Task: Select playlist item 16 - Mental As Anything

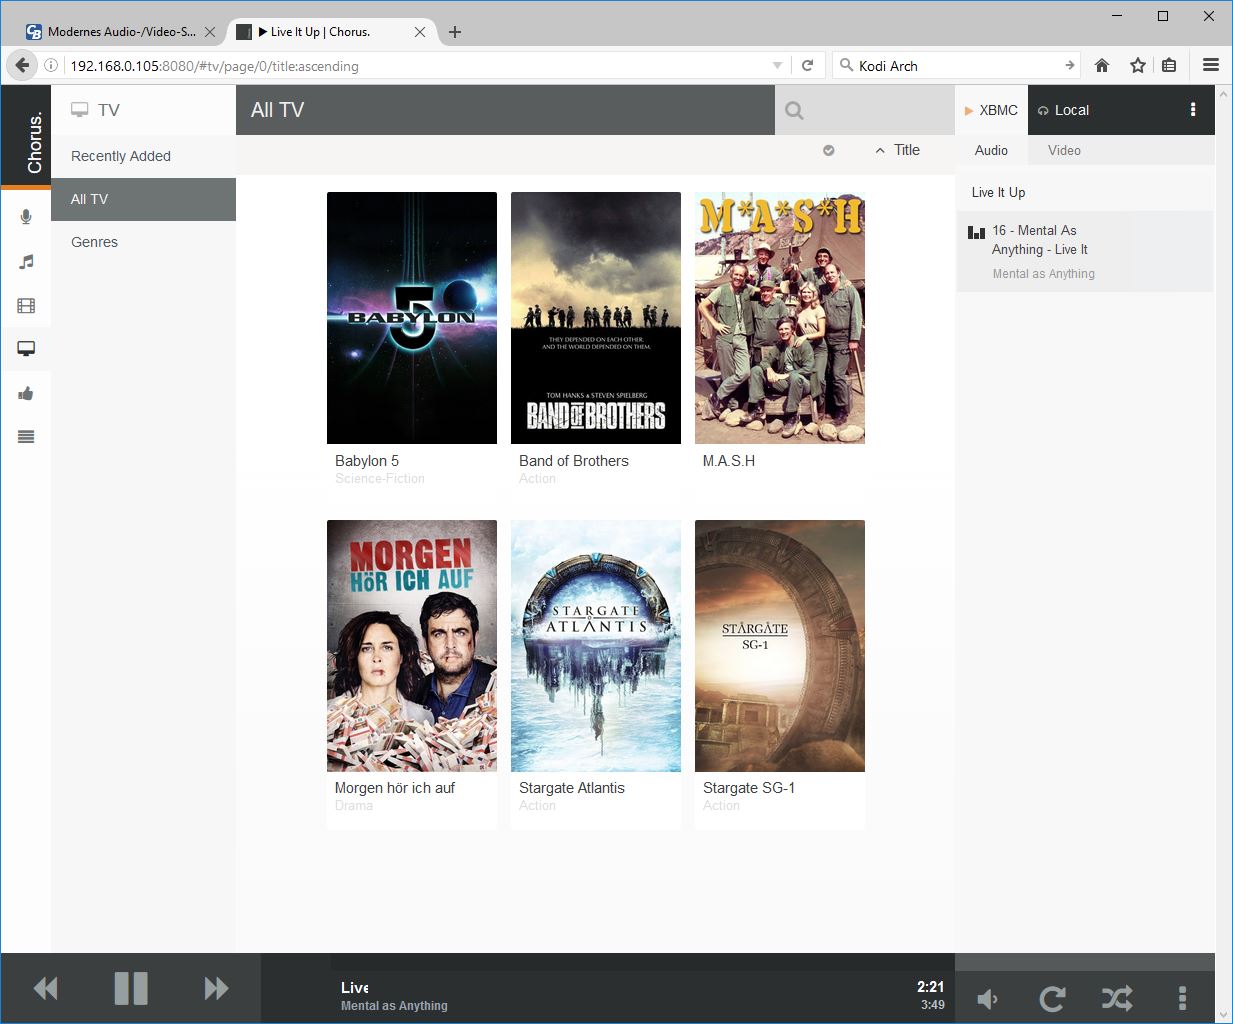Action: tap(1085, 251)
